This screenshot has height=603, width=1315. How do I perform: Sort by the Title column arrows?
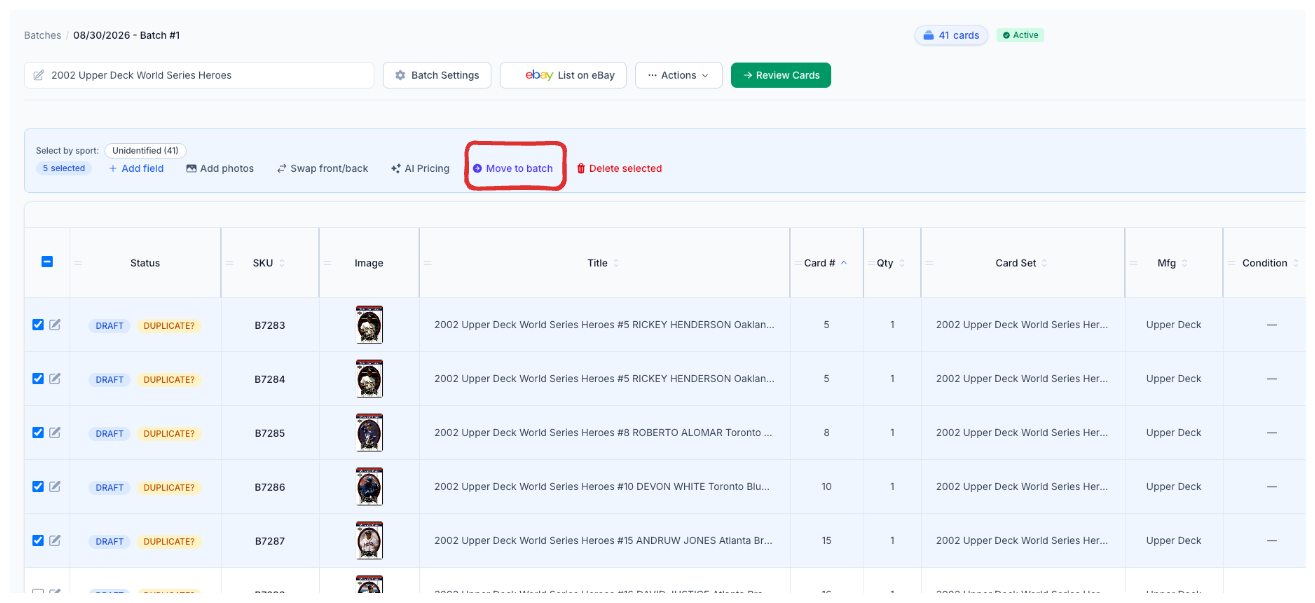[616, 263]
